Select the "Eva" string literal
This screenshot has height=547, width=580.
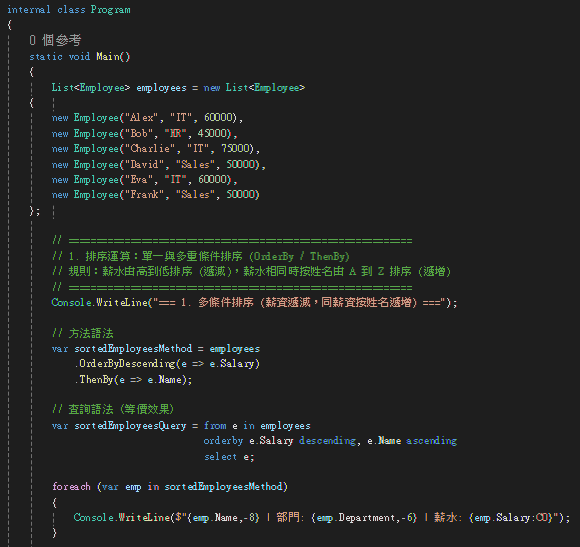click(x=140, y=179)
